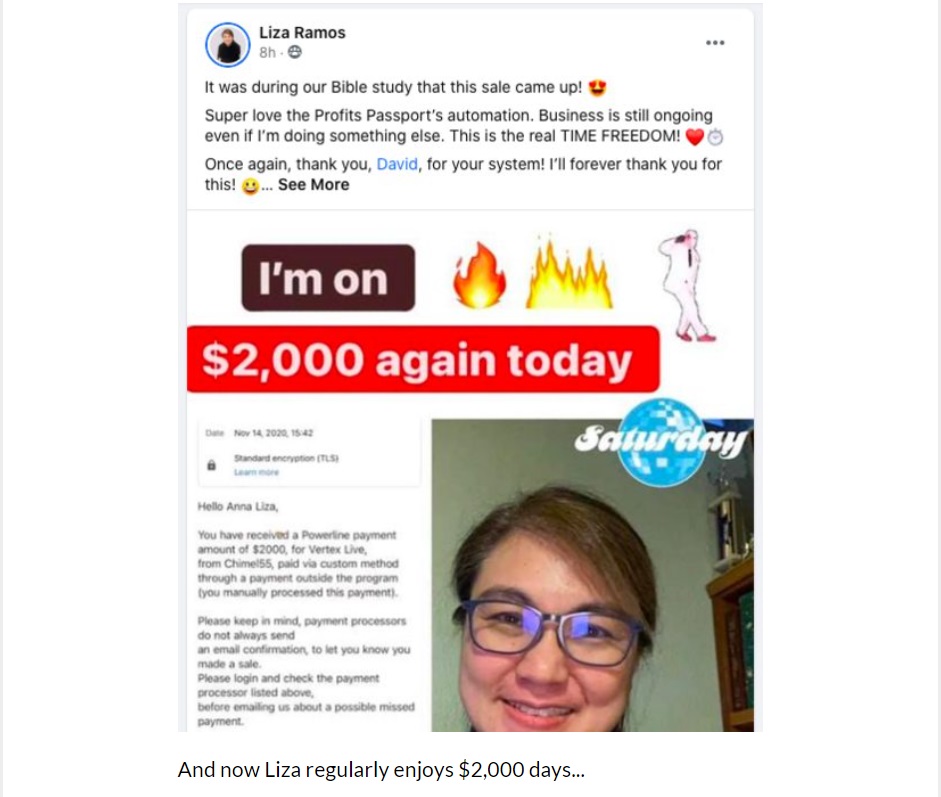This screenshot has width=941, height=797.
Task: Click the red heart emoji
Action: point(694,137)
